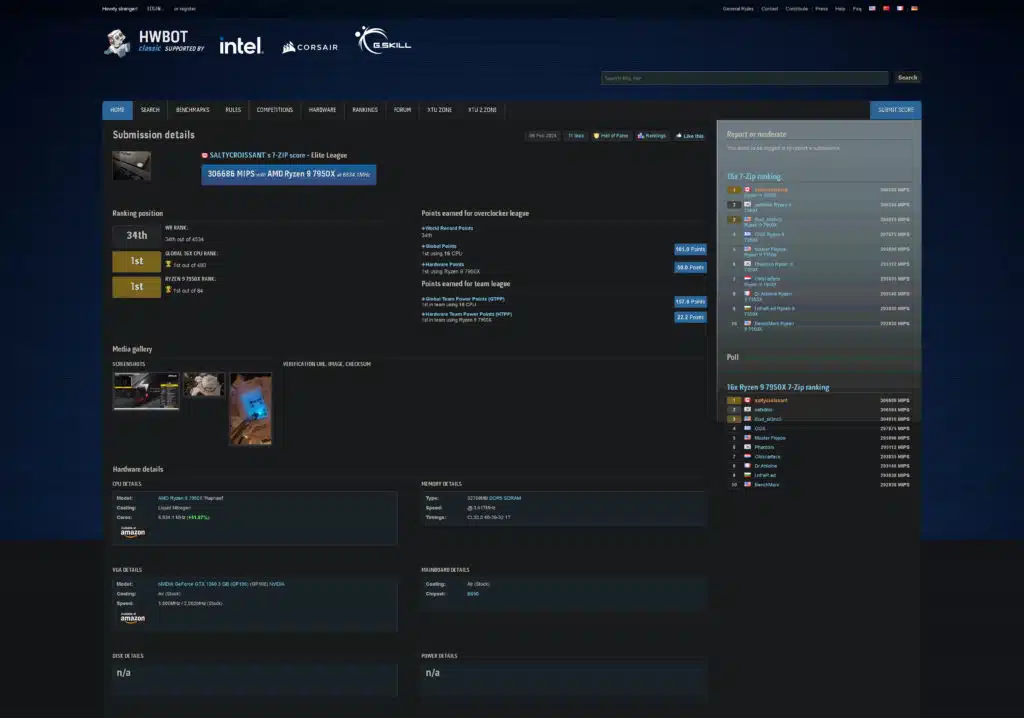Screen dimensions: 1024x718
Task: Open saltycroissant in Ryzen 9 7950X ranking
Action: 771,400
